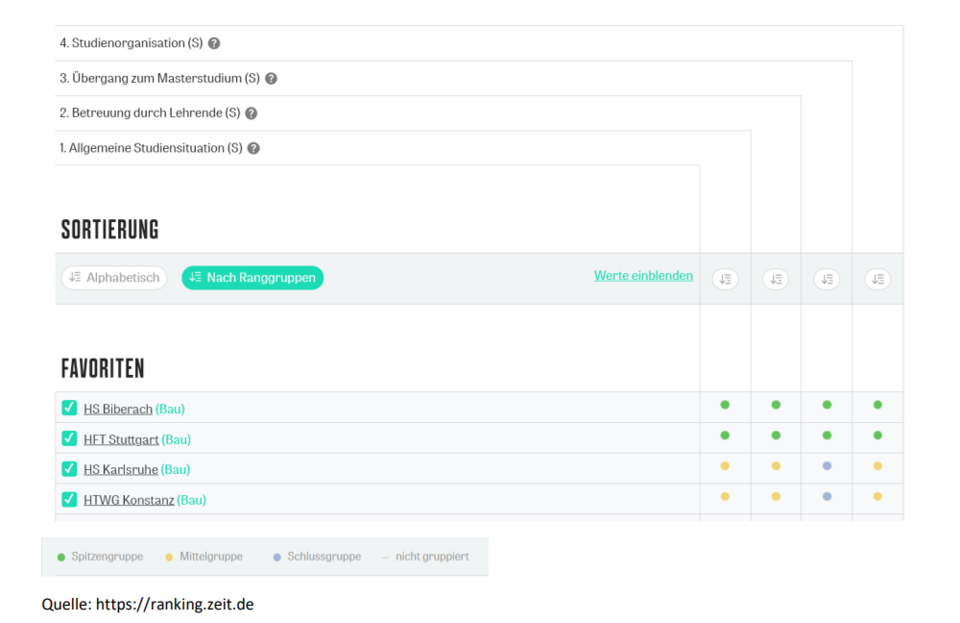This screenshot has height=623, width=960.
Task: Click HS Karlsruhe blue Schlussgruppe dot
Action: click(x=827, y=466)
